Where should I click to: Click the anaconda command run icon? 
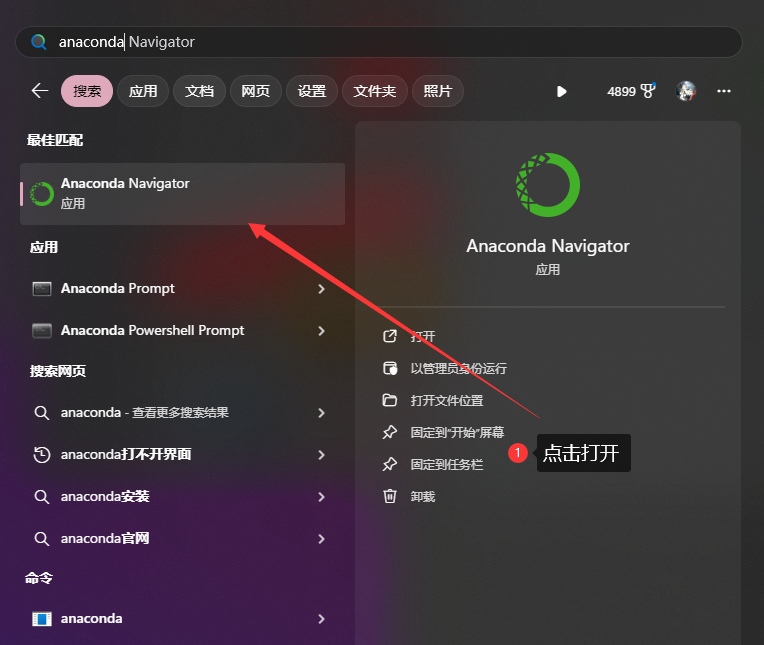[x=42, y=619]
